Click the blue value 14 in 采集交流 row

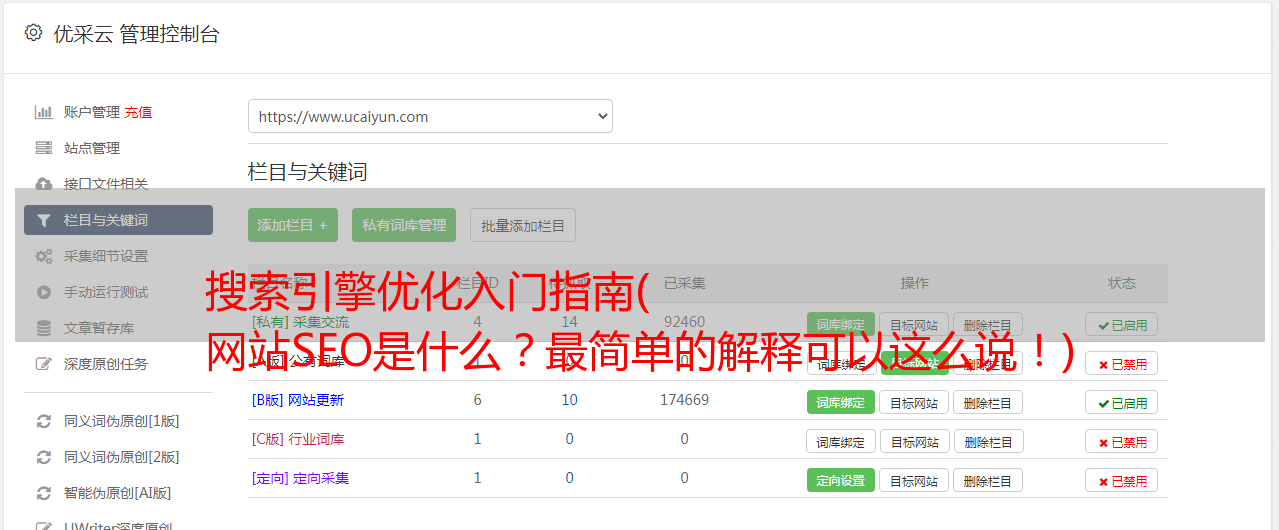[x=569, y=322]
